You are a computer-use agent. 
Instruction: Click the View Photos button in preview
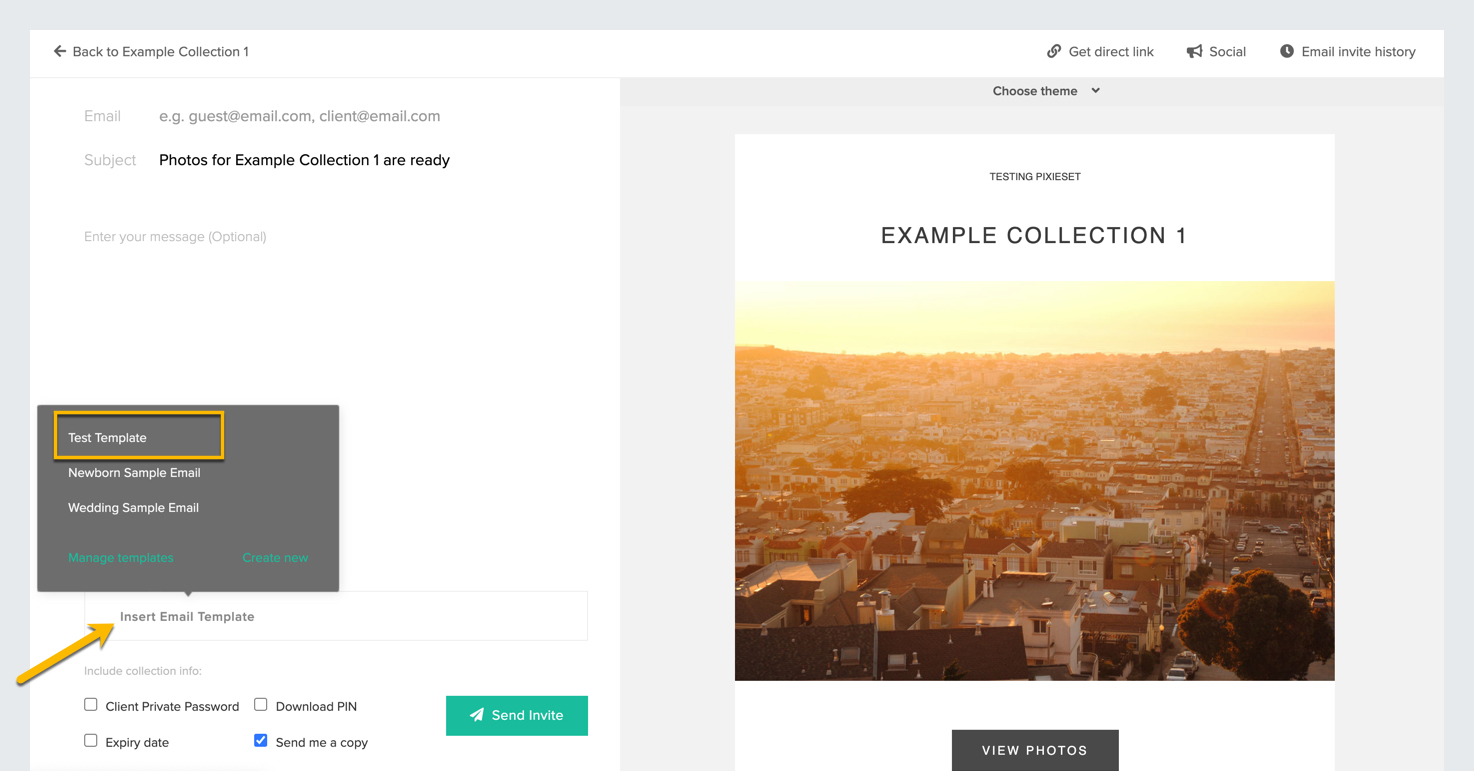(x=1035, y=750)
